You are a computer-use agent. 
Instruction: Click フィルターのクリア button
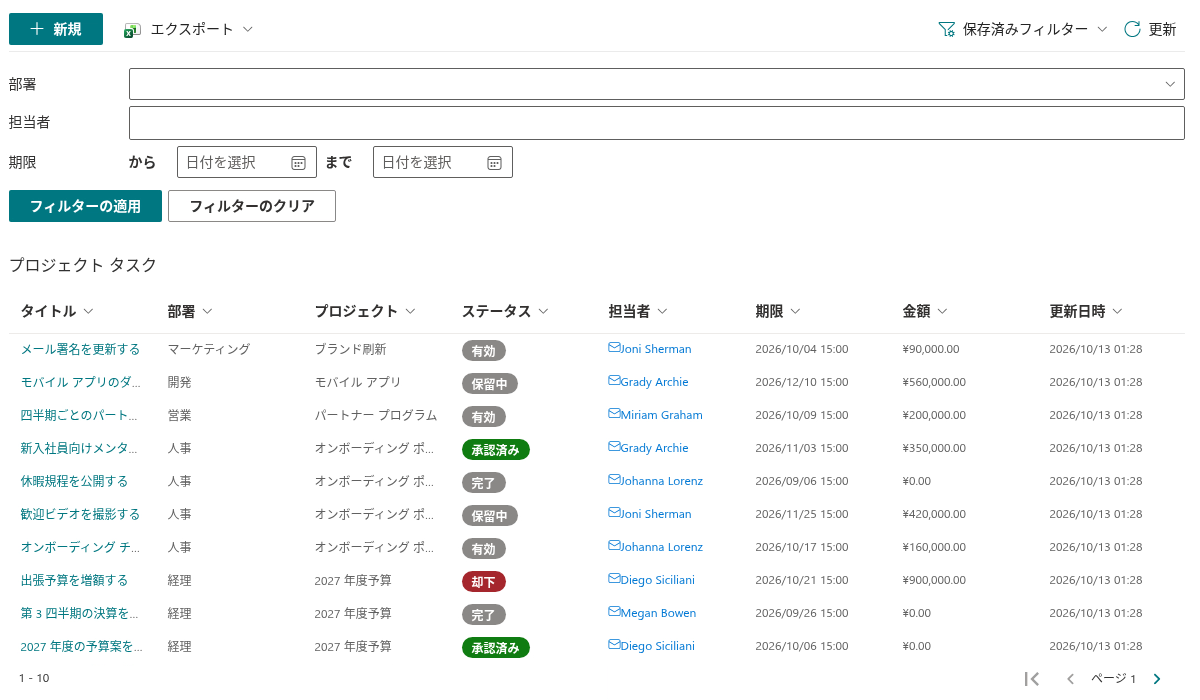pos(252,206)
